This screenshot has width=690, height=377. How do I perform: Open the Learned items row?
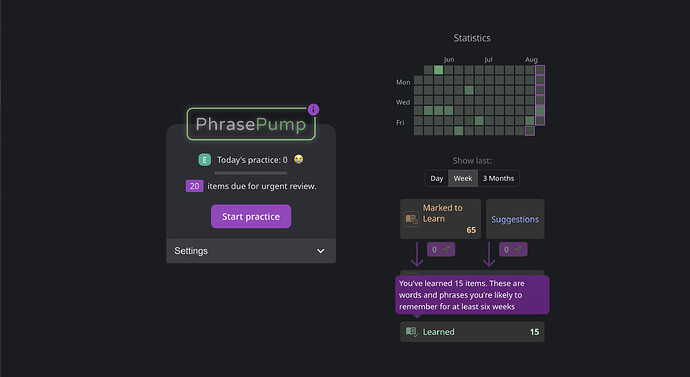coord(472,332)
